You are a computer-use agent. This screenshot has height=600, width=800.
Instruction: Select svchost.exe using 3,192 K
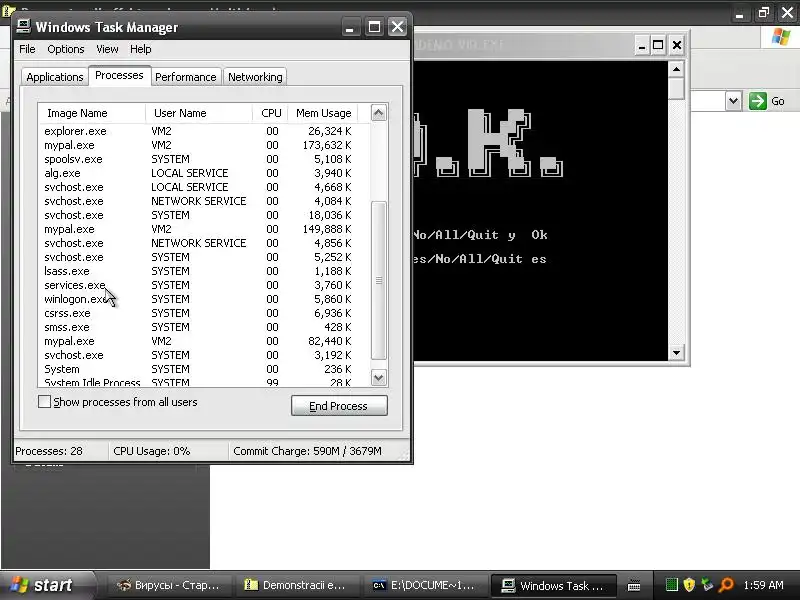pos(198,355)
